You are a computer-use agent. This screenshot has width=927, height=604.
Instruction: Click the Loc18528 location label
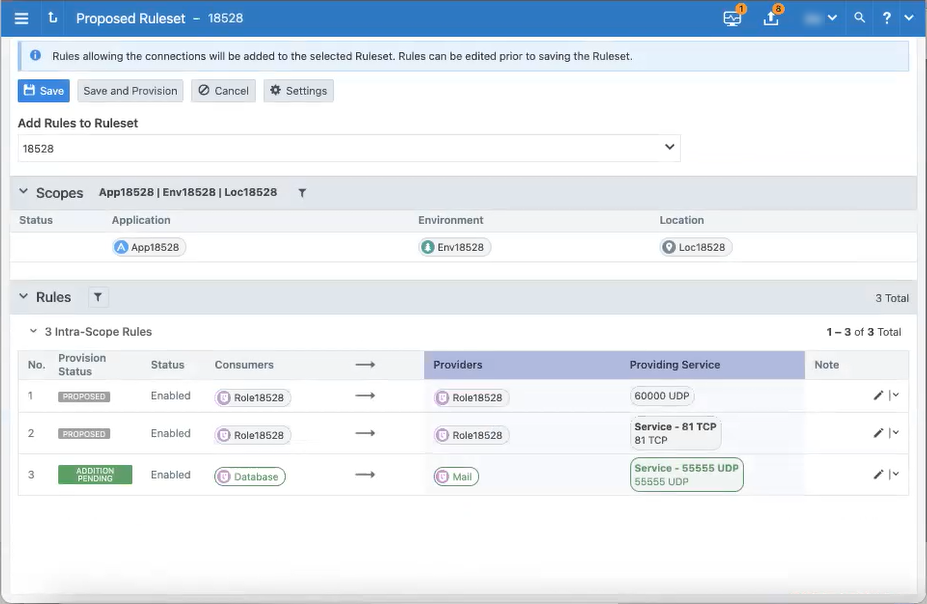[696, 247]
